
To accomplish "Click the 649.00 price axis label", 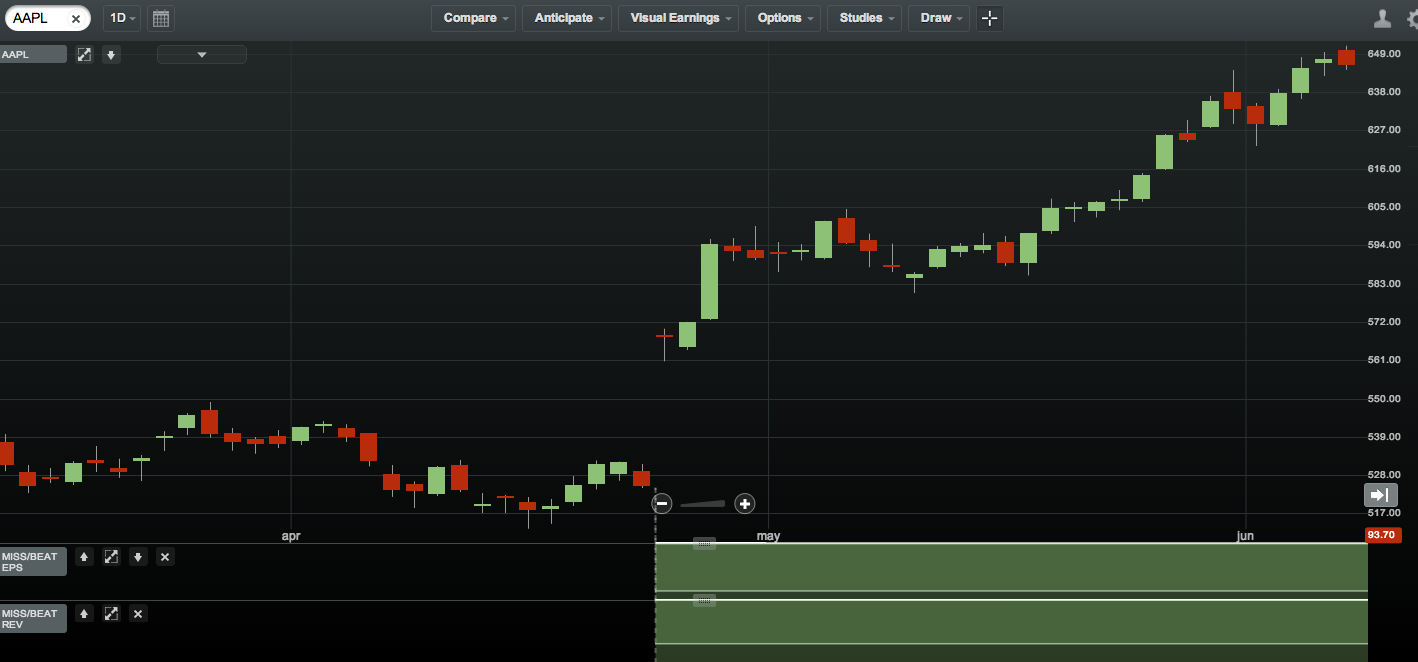I will pyautogui.click(x=1383, y=54).
